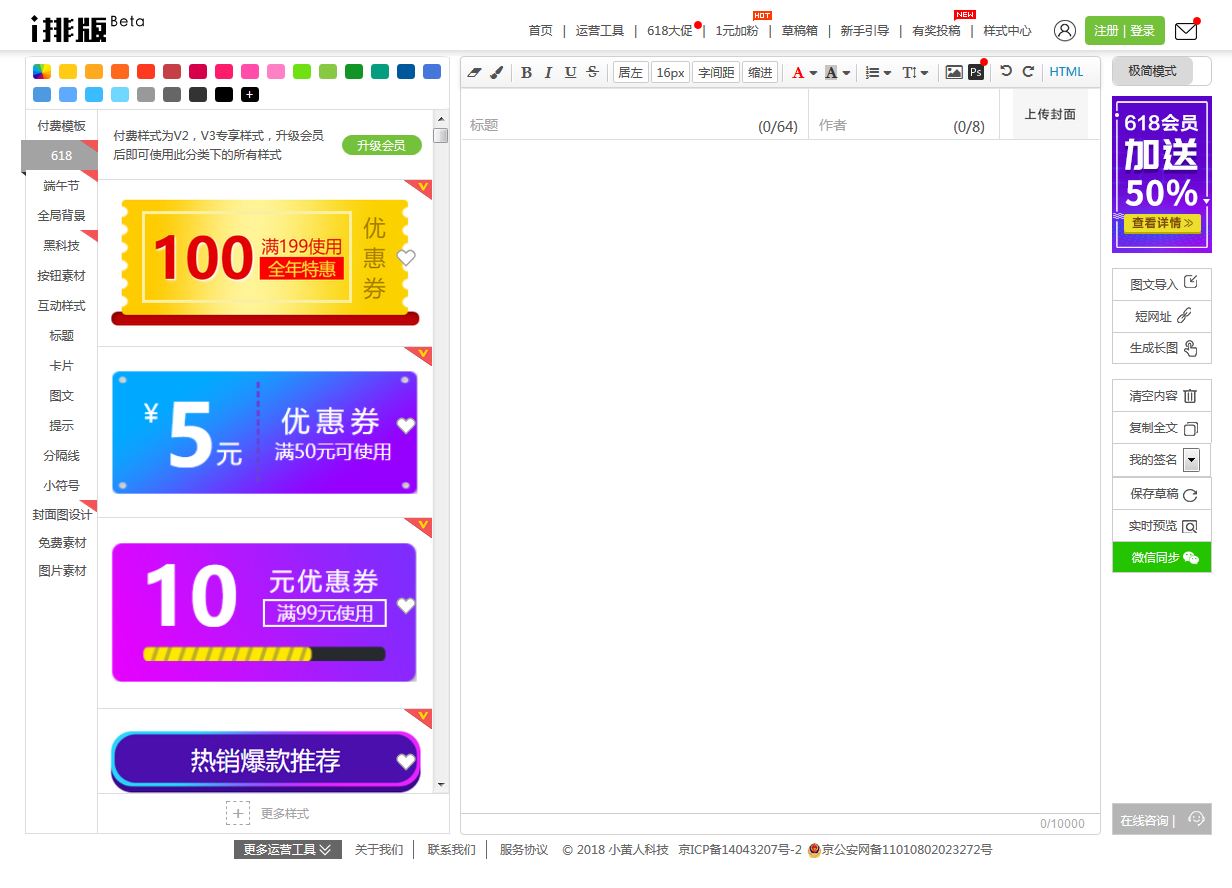The image size is (1232, 888).
Task: Click 实时预览 live preview button
Action: pyautogui.click(x=1162, y=526)
